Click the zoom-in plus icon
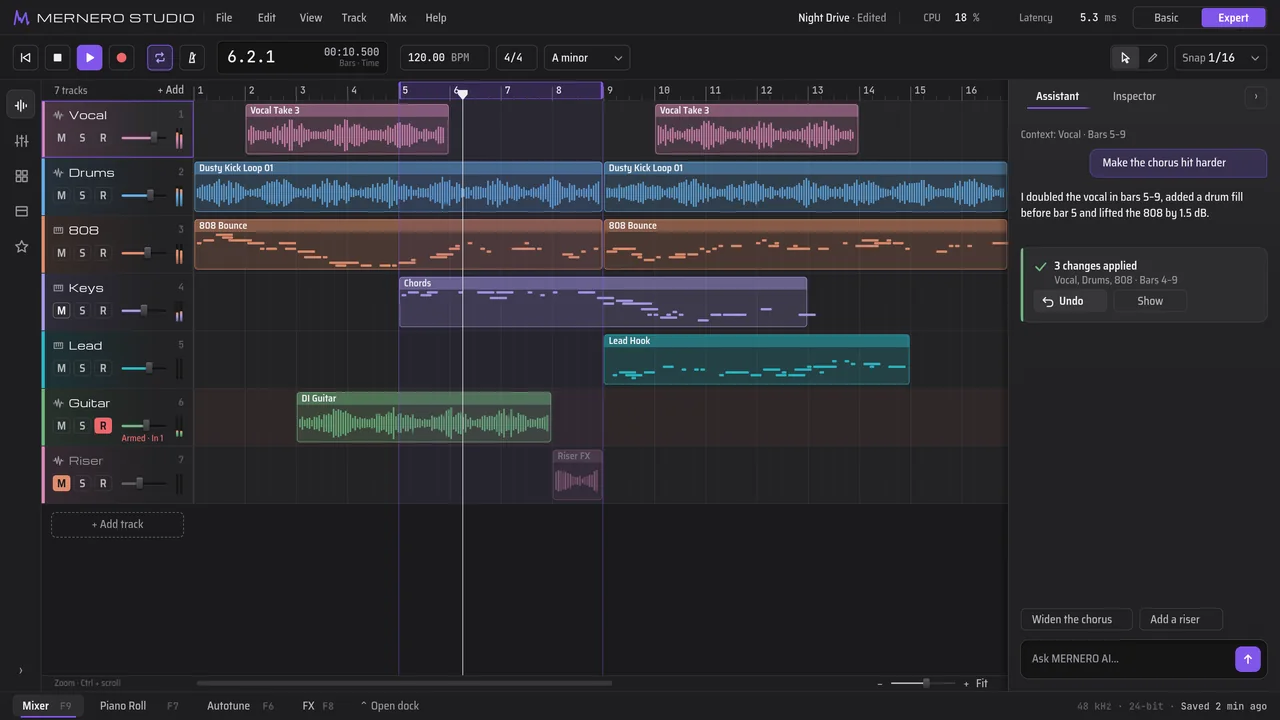 click(966, 684)
